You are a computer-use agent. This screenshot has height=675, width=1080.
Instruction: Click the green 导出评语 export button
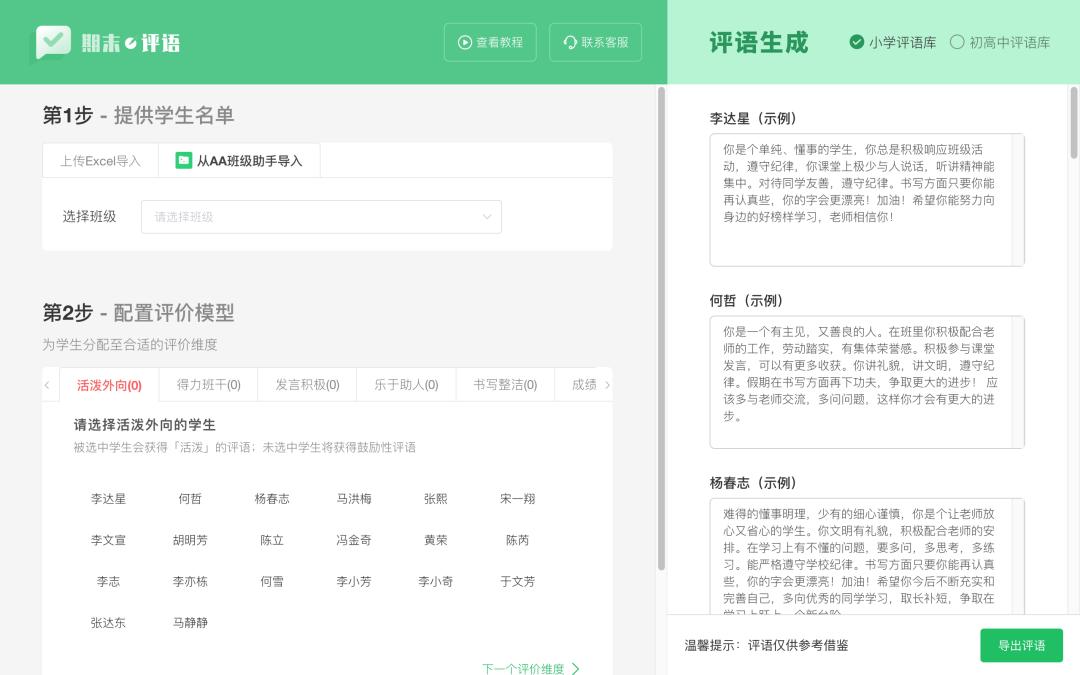click(x=1021, y=645)
